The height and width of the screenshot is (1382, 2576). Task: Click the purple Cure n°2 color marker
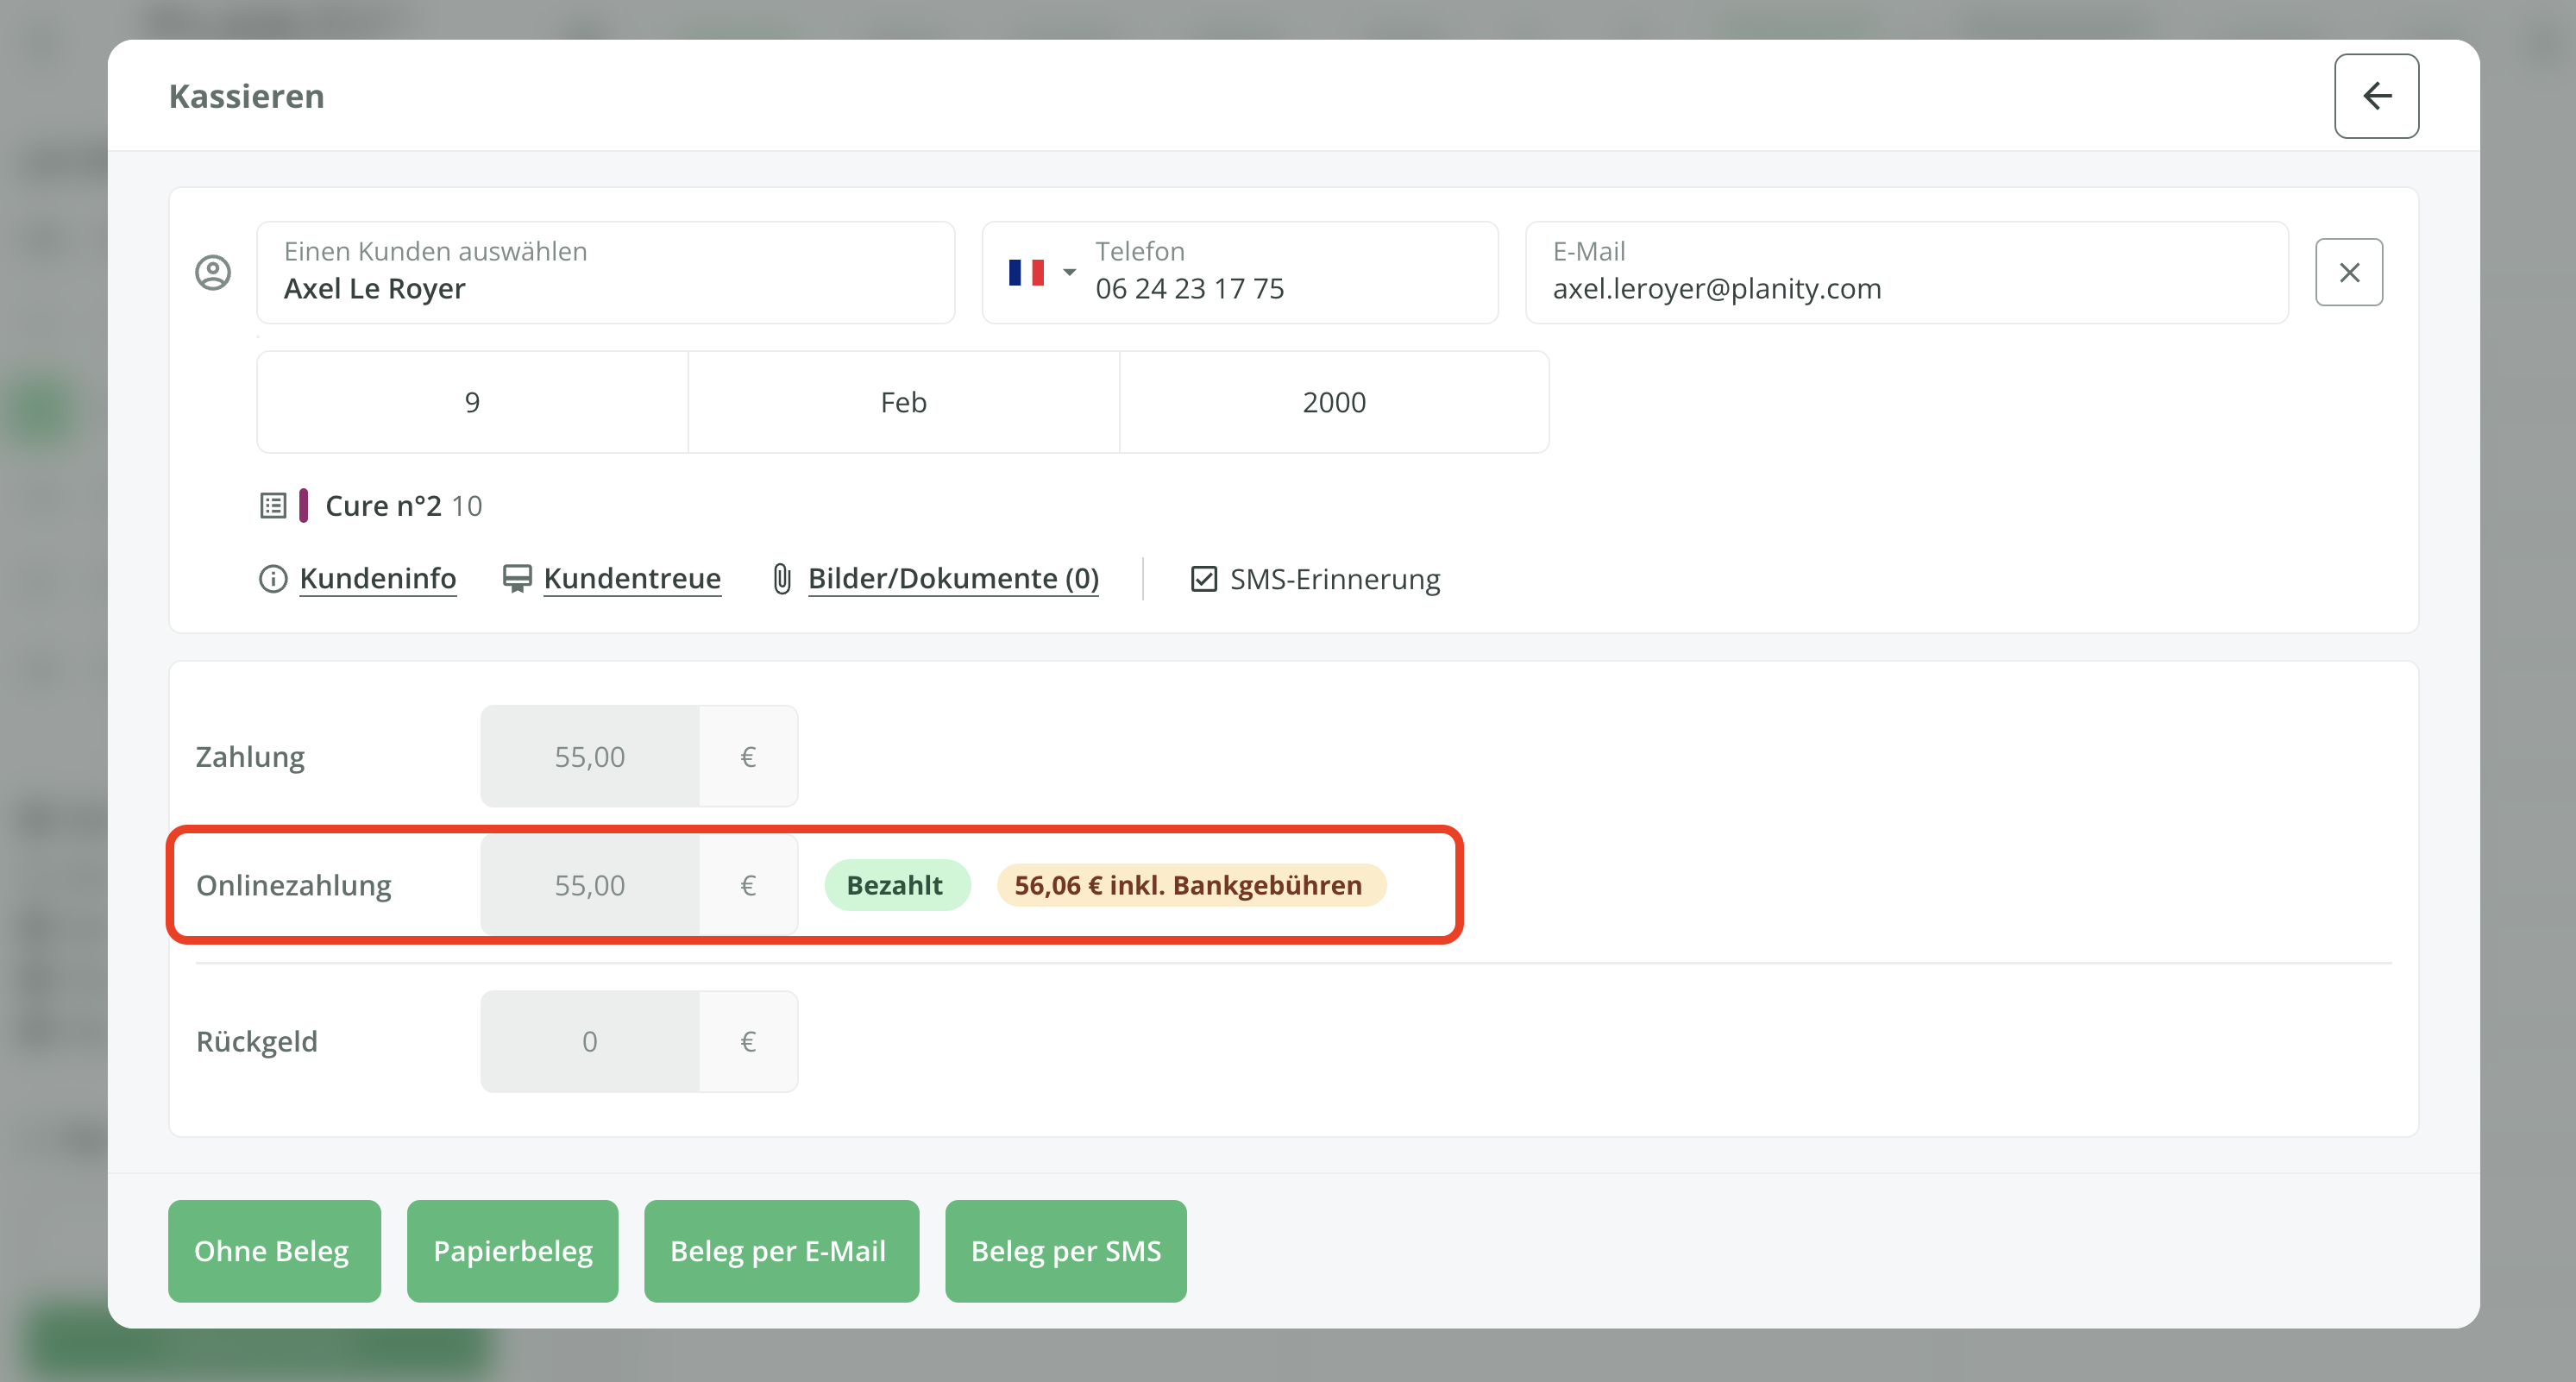pos(303,506)
